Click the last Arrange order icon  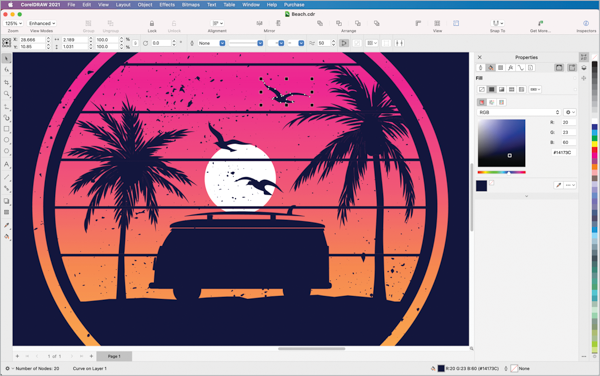coord(377,24)
